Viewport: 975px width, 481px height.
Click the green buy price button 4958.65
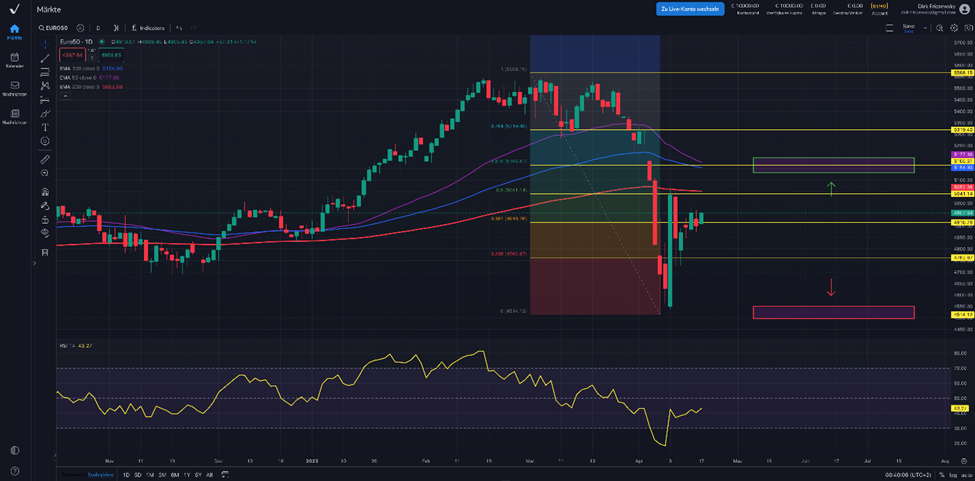[111, 55]
